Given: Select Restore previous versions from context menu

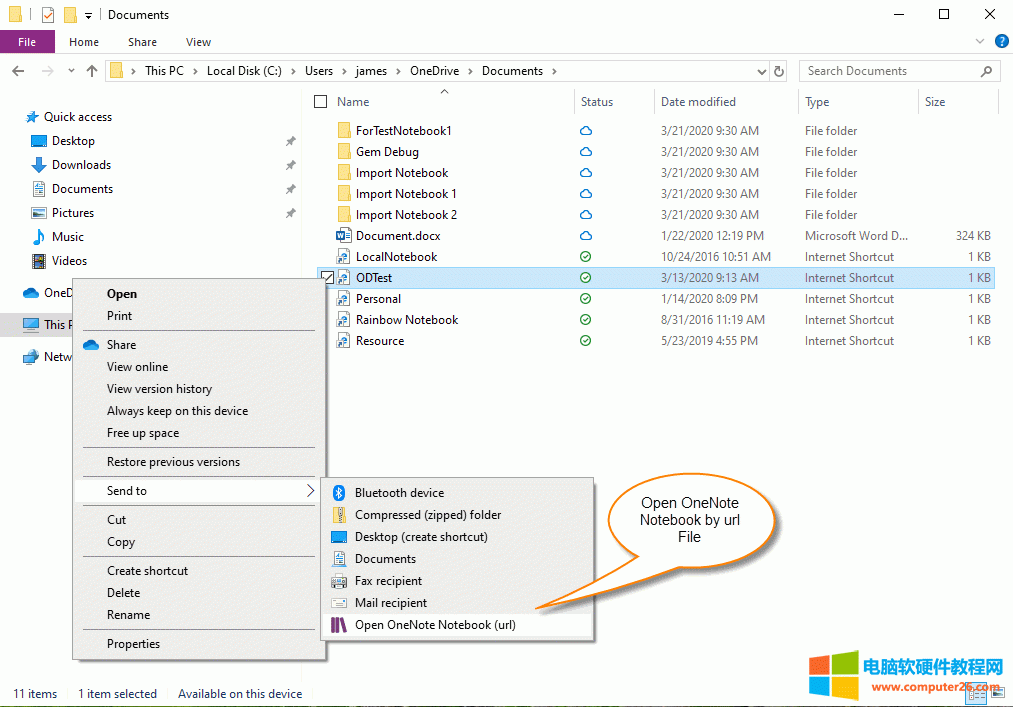Looking at the screenshot, I should click(x=173, y=461).
